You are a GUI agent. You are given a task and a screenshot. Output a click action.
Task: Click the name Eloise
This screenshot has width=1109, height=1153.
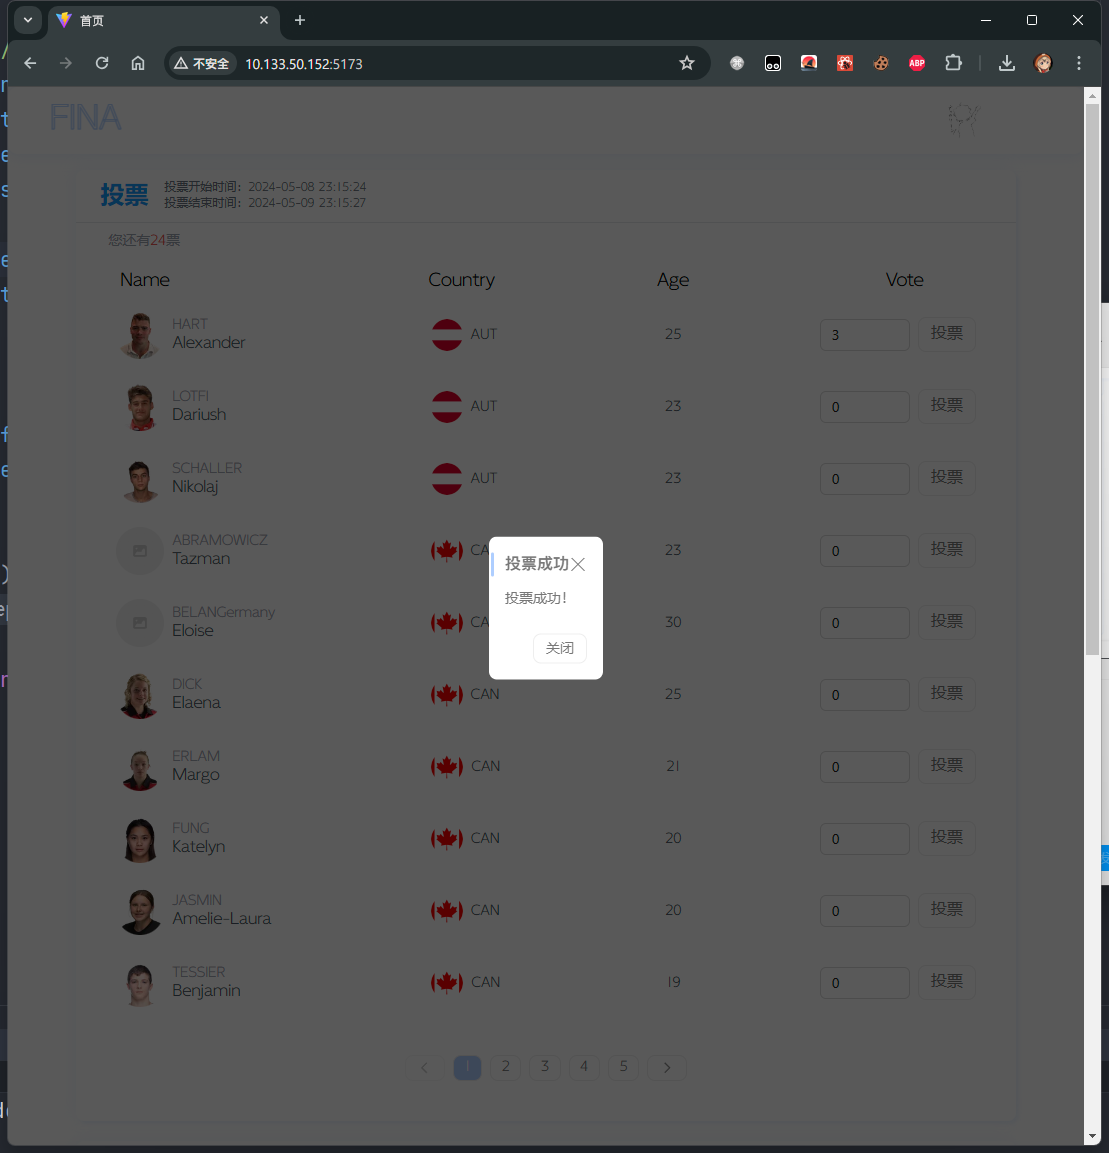[x=193, y=630]
